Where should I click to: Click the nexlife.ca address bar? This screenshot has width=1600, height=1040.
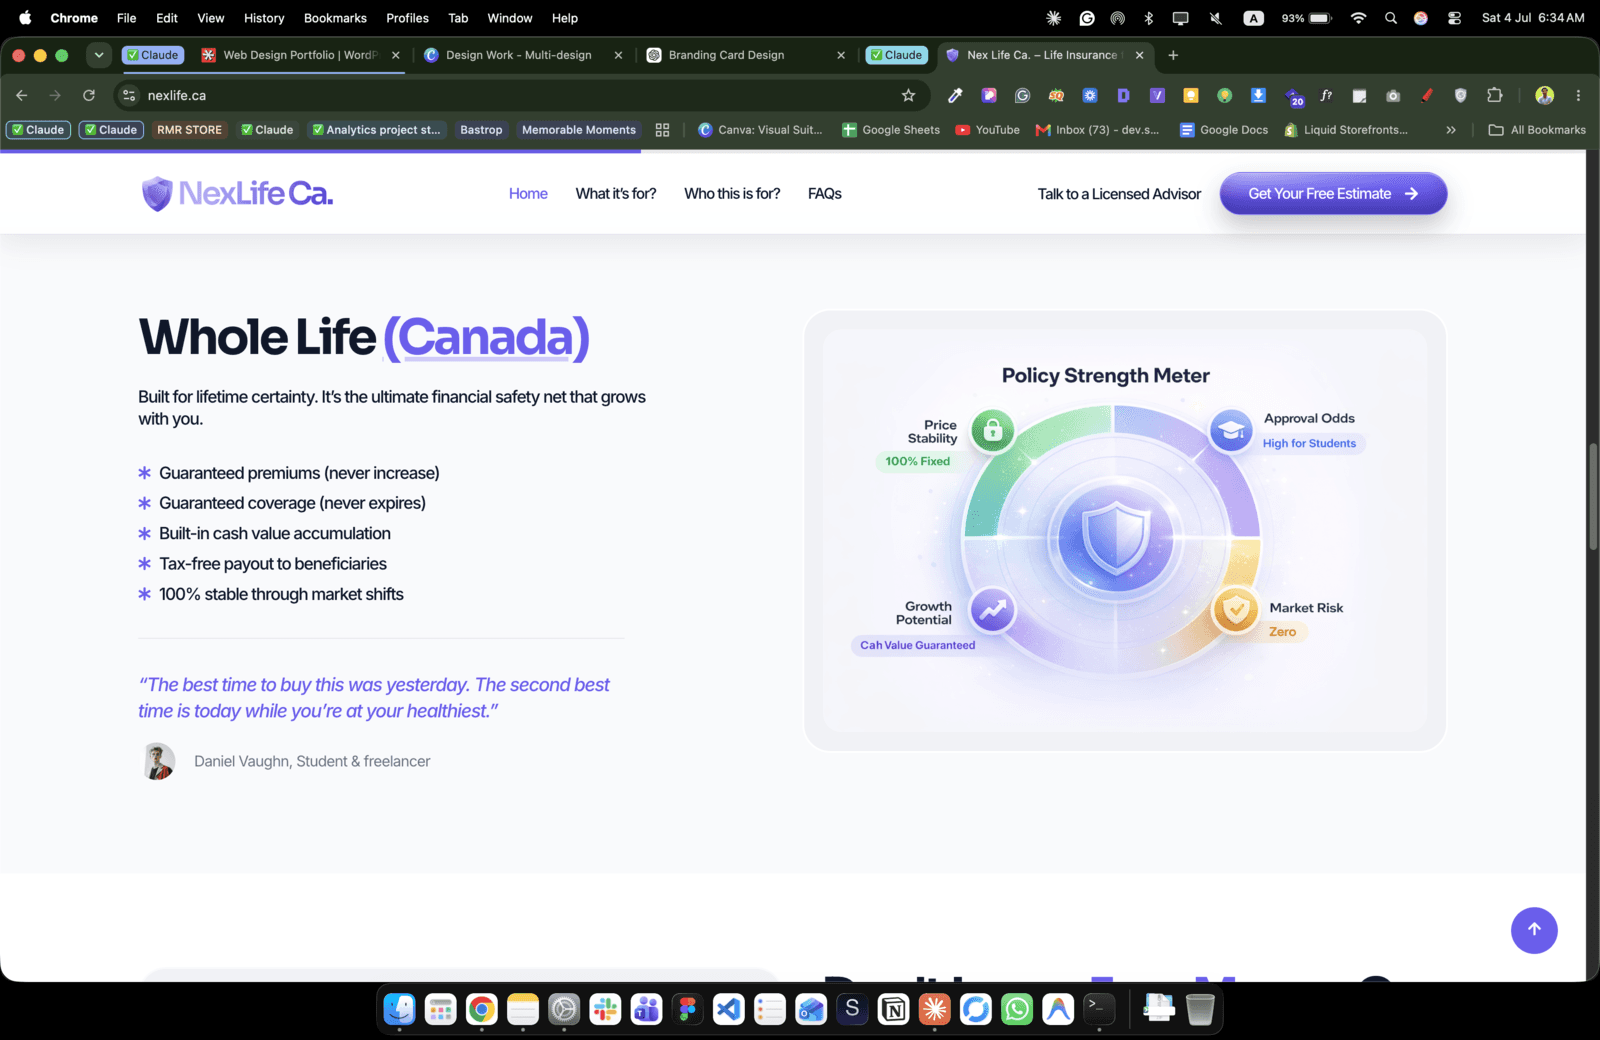pyautogui.click(x=520, y=95)
